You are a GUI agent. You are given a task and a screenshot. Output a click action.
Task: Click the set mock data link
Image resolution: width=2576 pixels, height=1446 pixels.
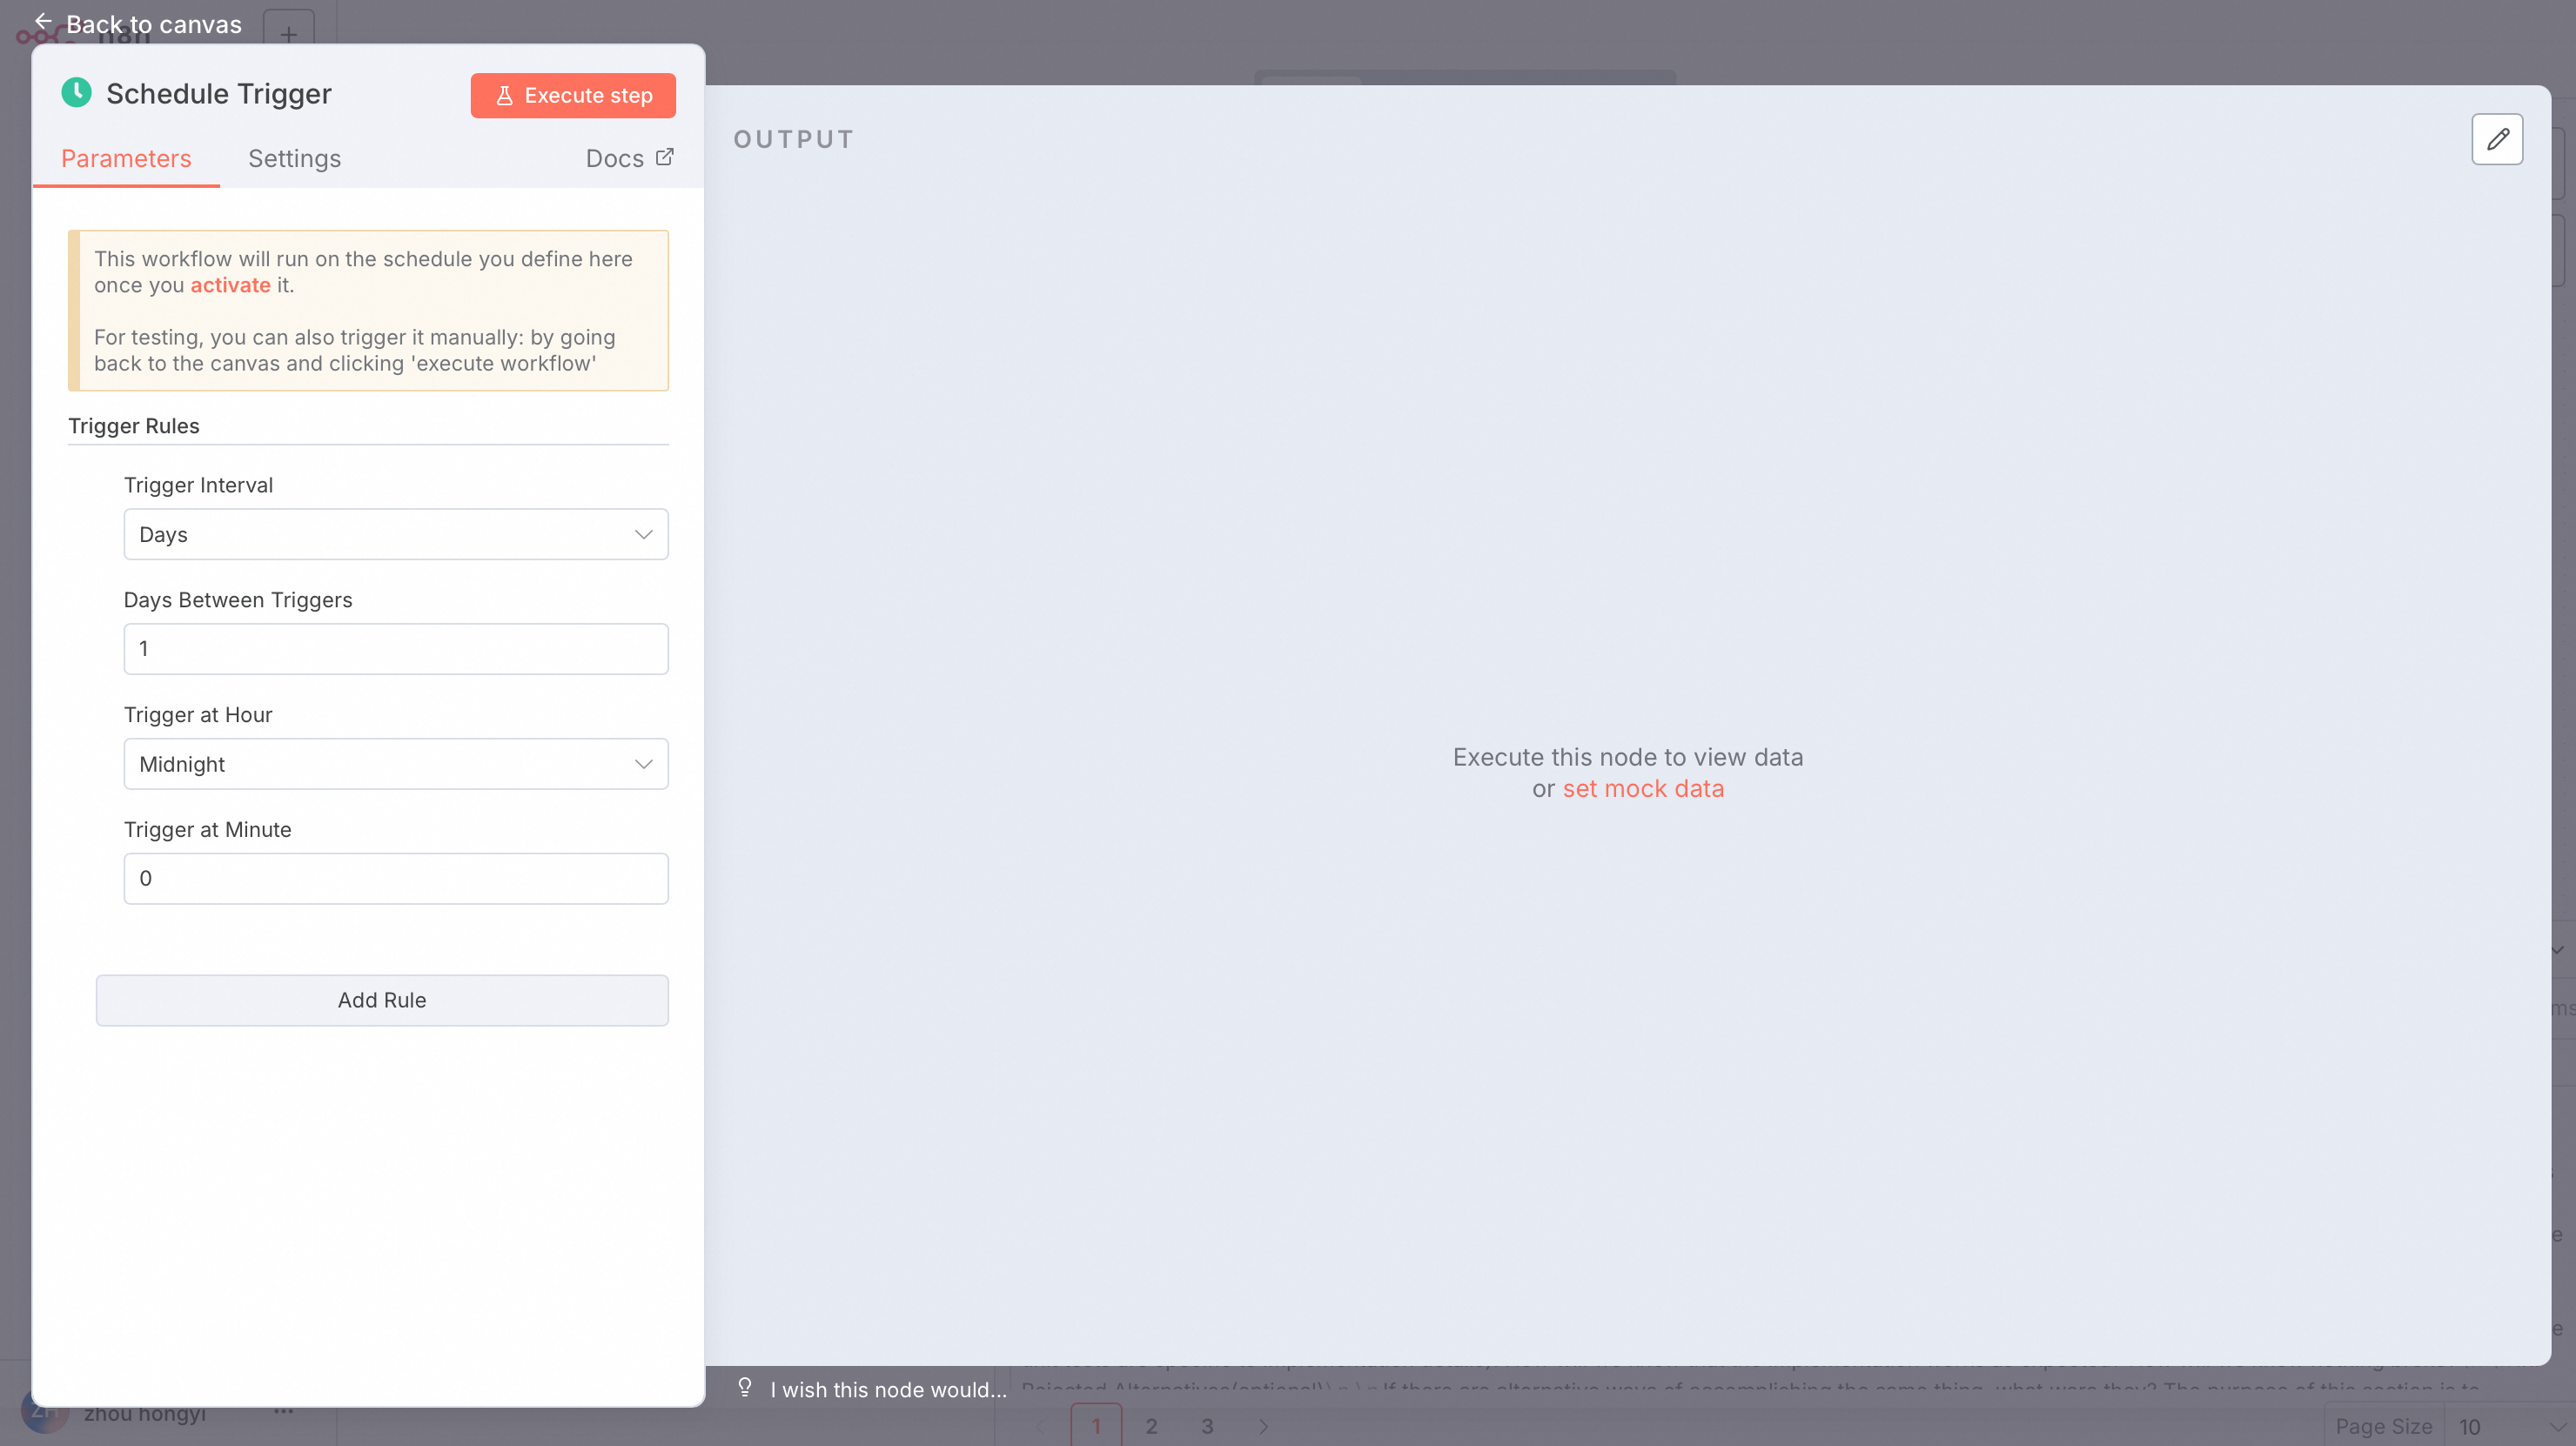pyautogui.click(x=1642, y=789)
